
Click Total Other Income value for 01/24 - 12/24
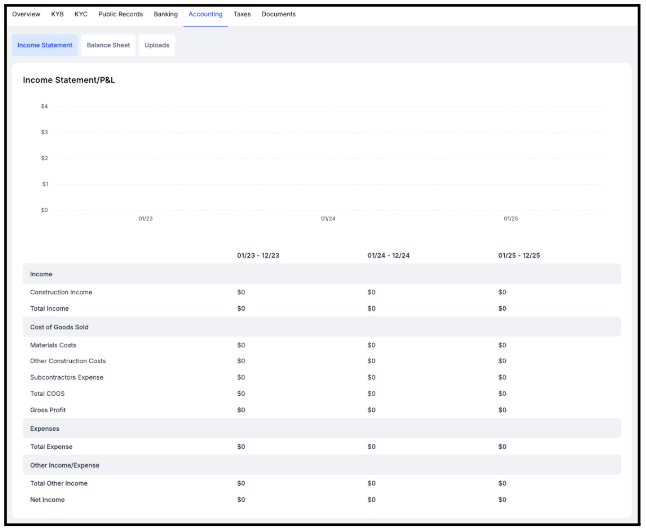(x=372, y=483)
